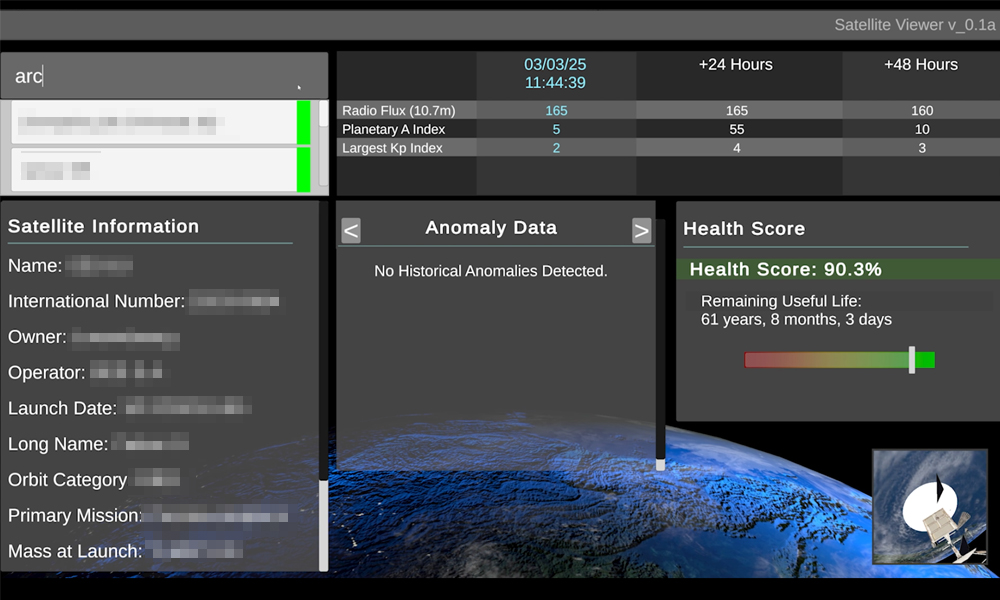
Task: Click the 'Satellite Information' heading
Action: click(103, 226)
